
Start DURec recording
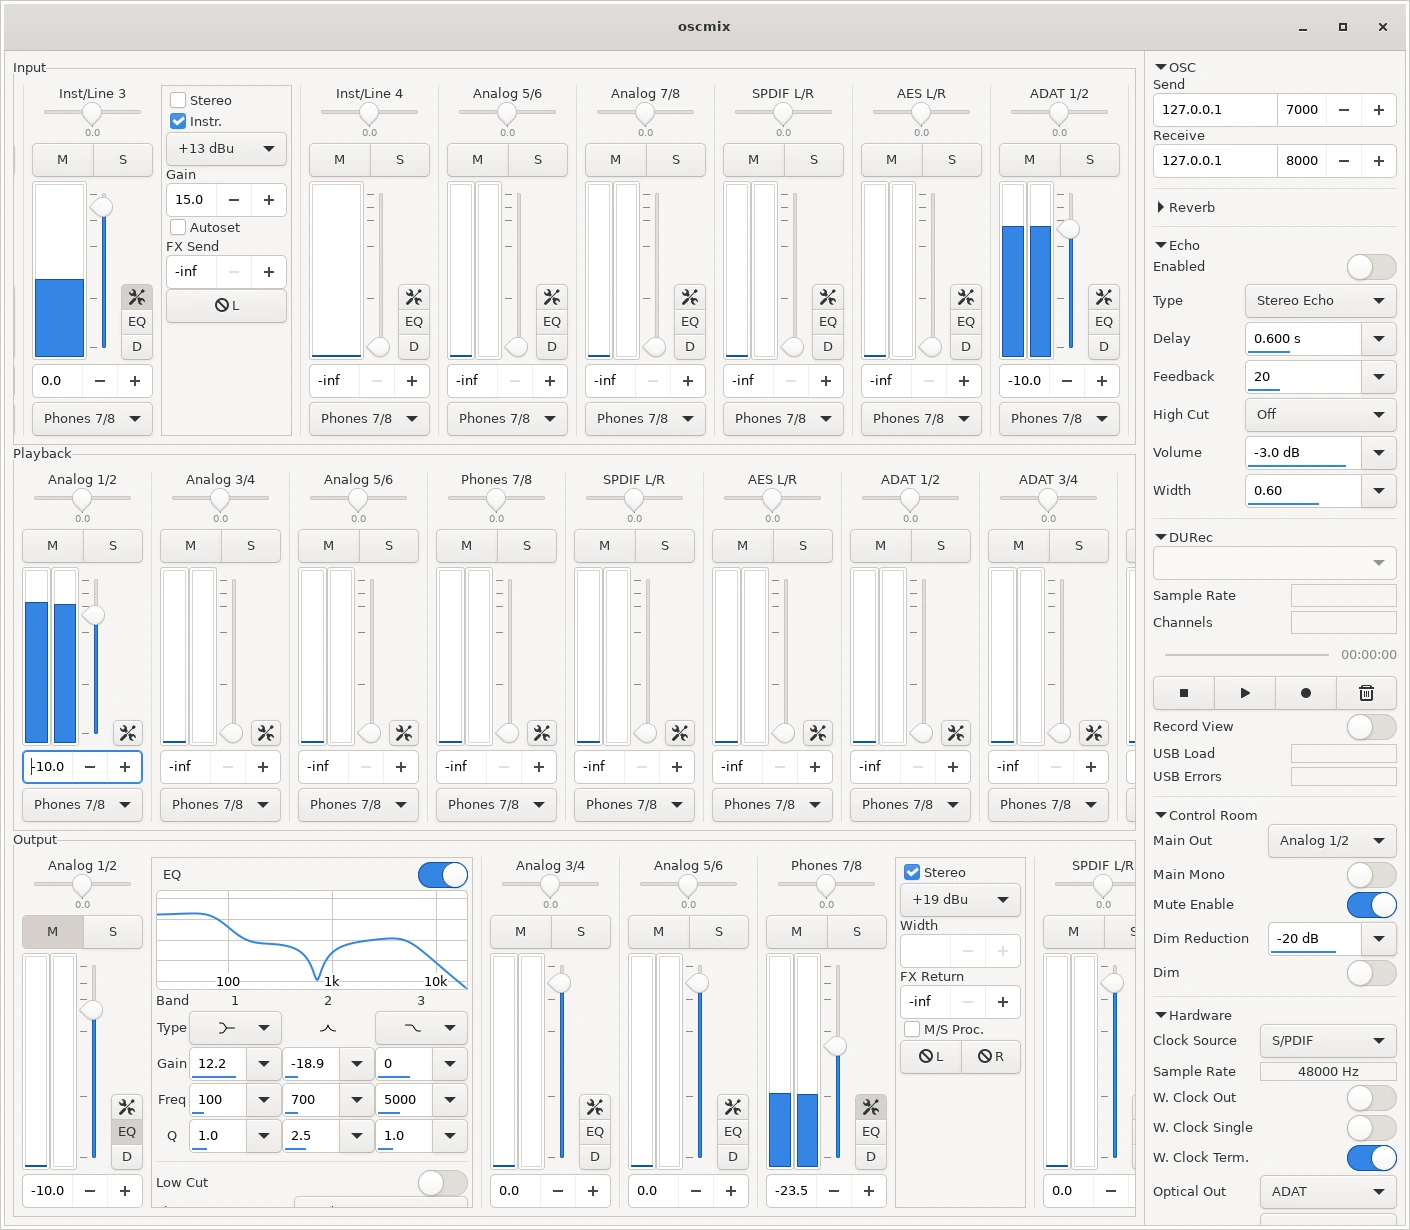1305,693
